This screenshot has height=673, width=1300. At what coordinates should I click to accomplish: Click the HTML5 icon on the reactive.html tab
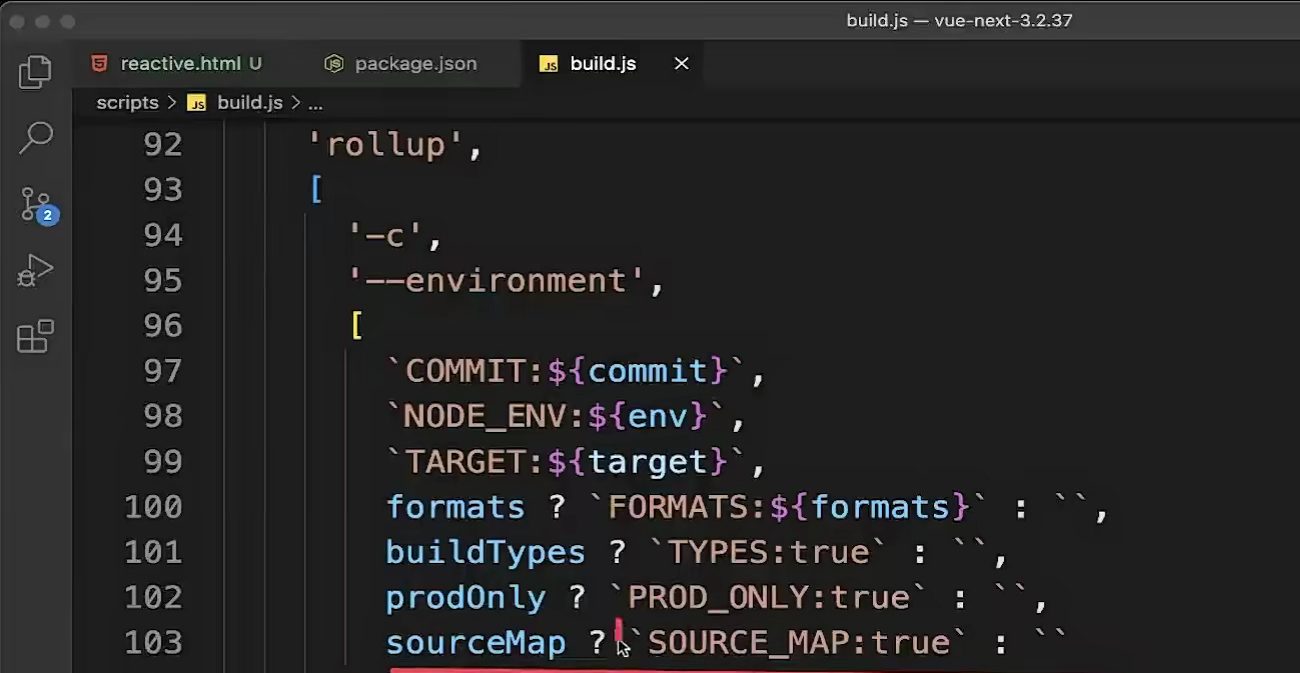coord(99,63)
